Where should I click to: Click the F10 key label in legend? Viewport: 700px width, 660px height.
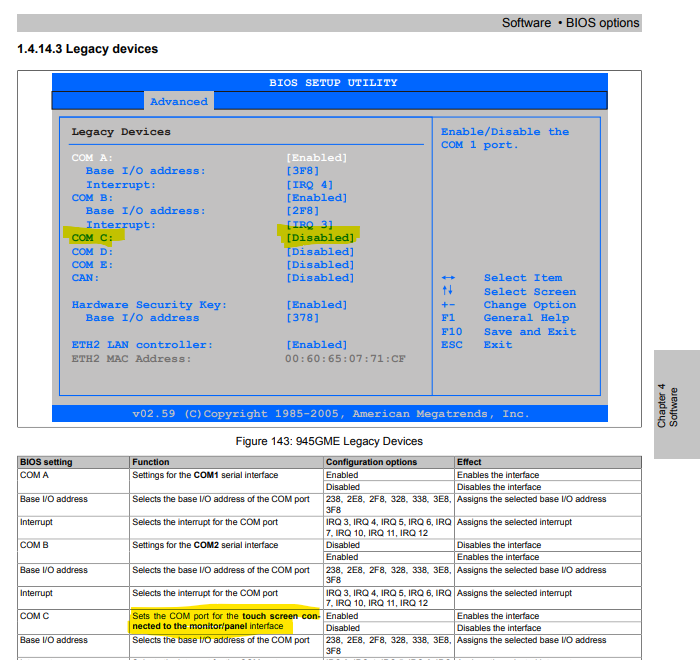[451, 332]
